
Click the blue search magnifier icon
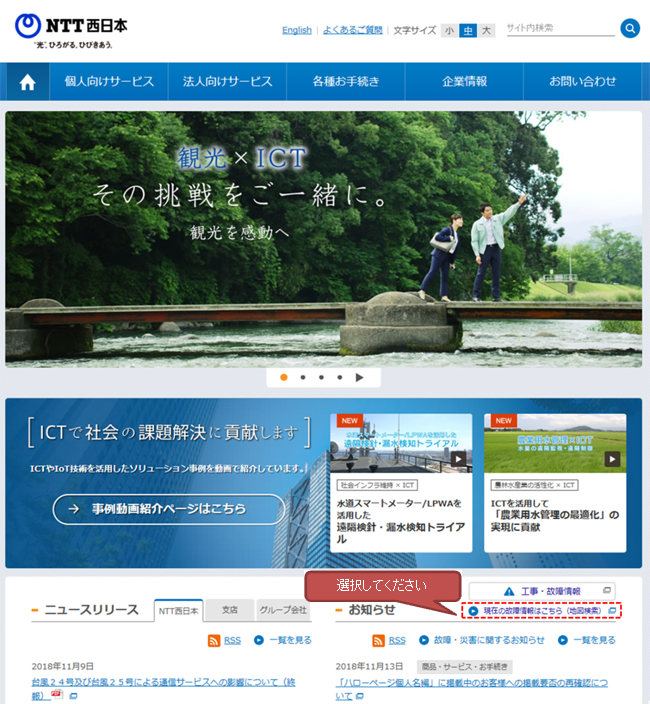630,29
